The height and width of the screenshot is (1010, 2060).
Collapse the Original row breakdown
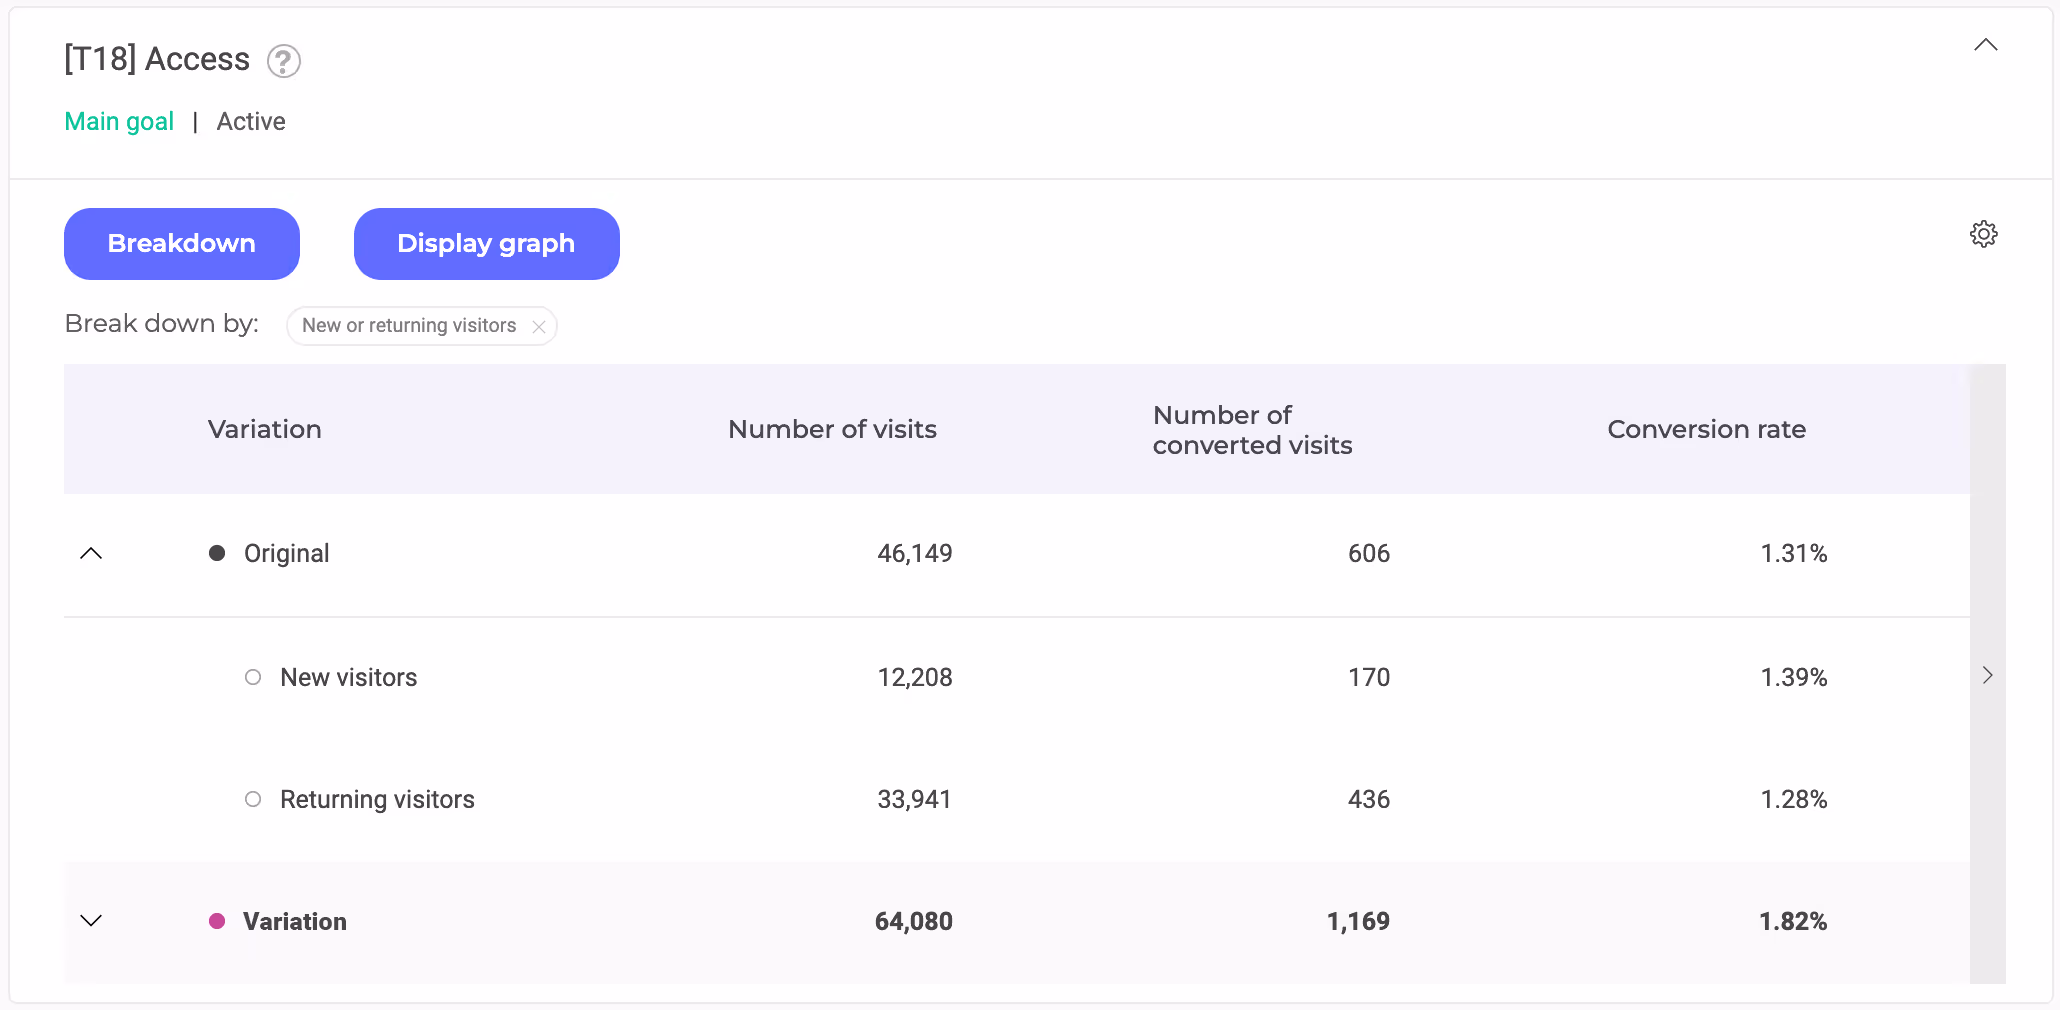coord(91,554)
